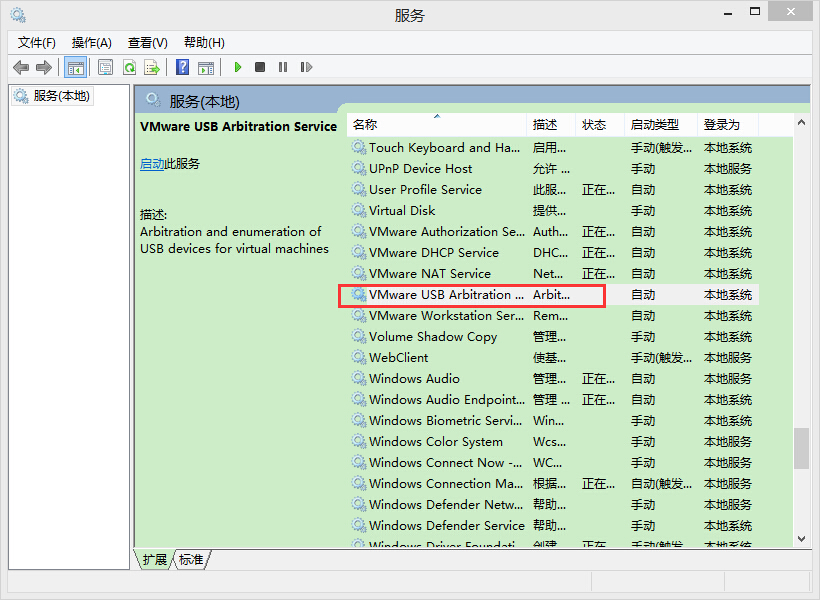This screenshot has height=600, width=820.
Task: Click the vertical scrollbar's up arrow
Action: pyautogui.click(x=801, y=124)
